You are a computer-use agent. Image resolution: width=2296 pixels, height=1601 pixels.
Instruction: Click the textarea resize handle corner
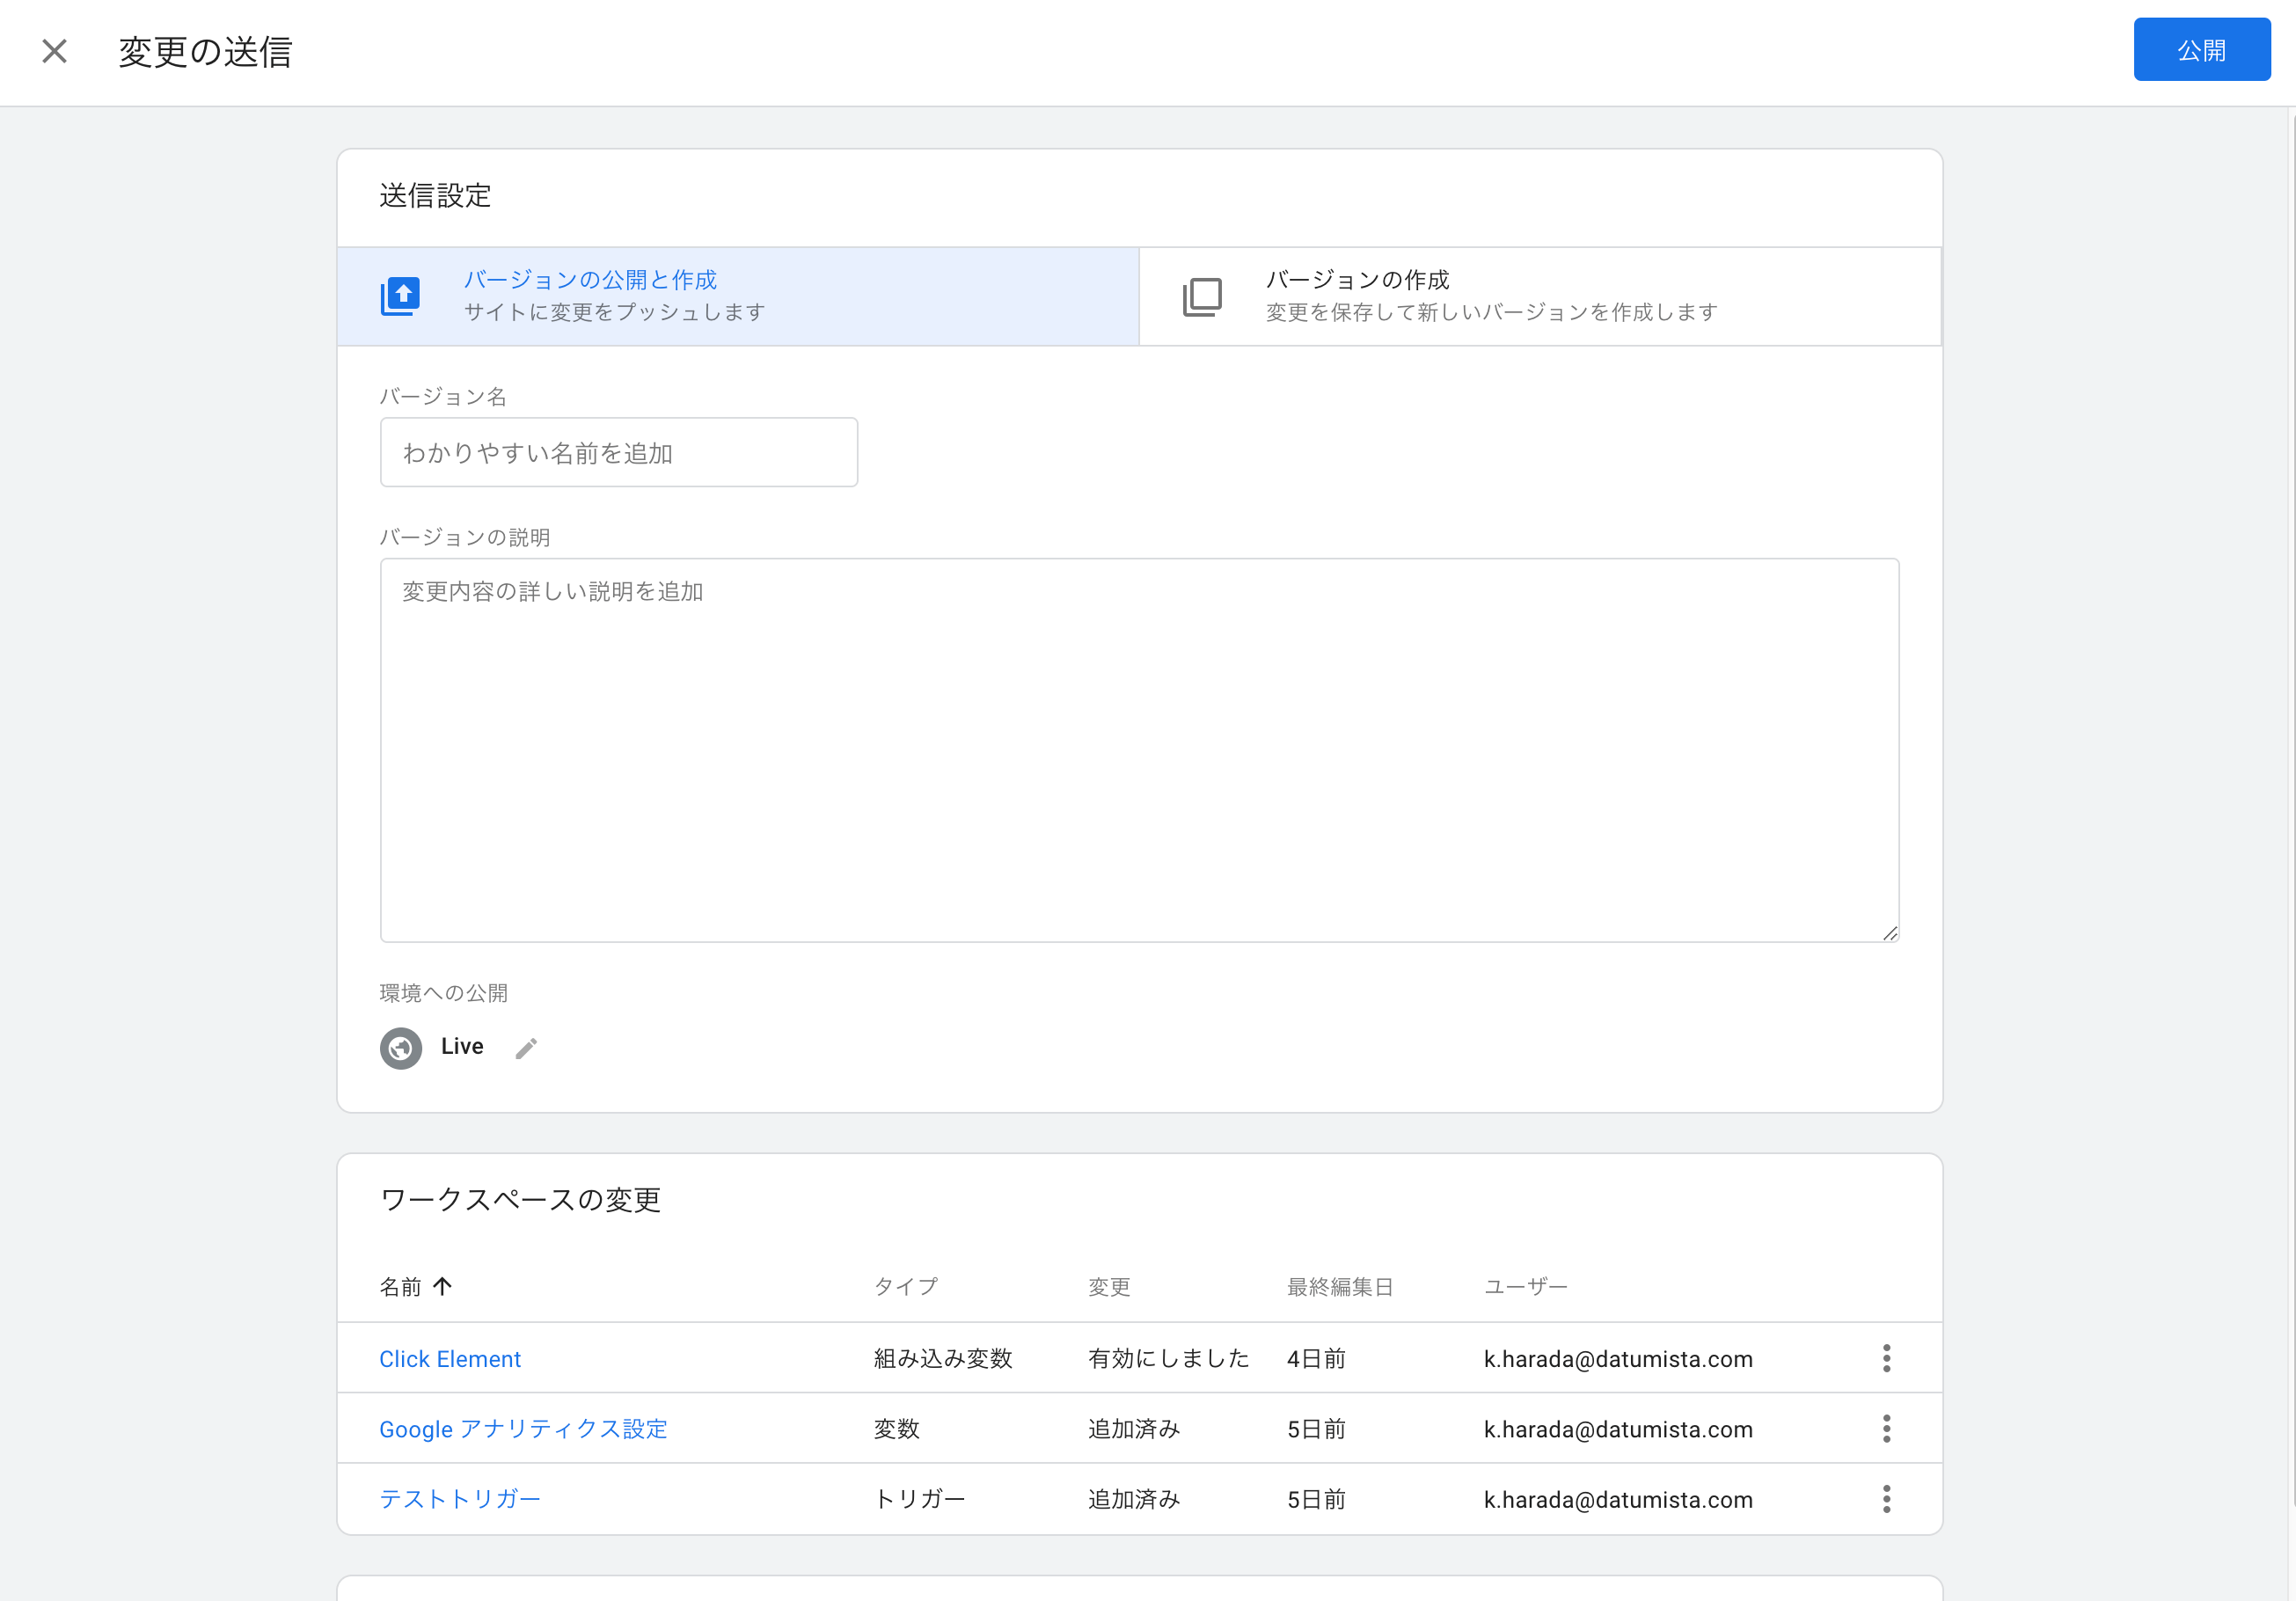tap(1889, 933)
